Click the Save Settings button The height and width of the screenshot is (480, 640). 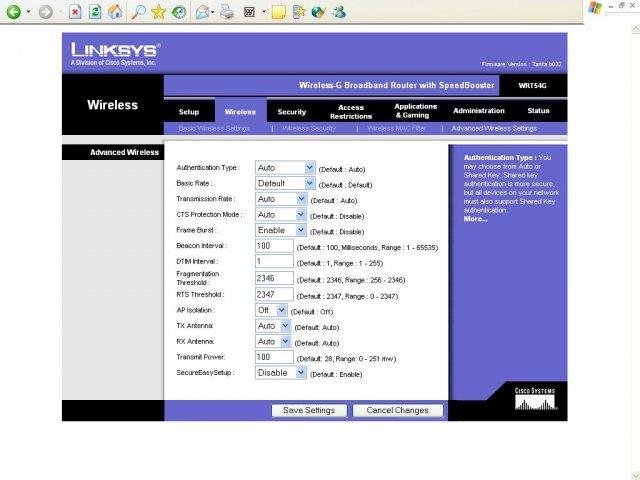(309, 411)
